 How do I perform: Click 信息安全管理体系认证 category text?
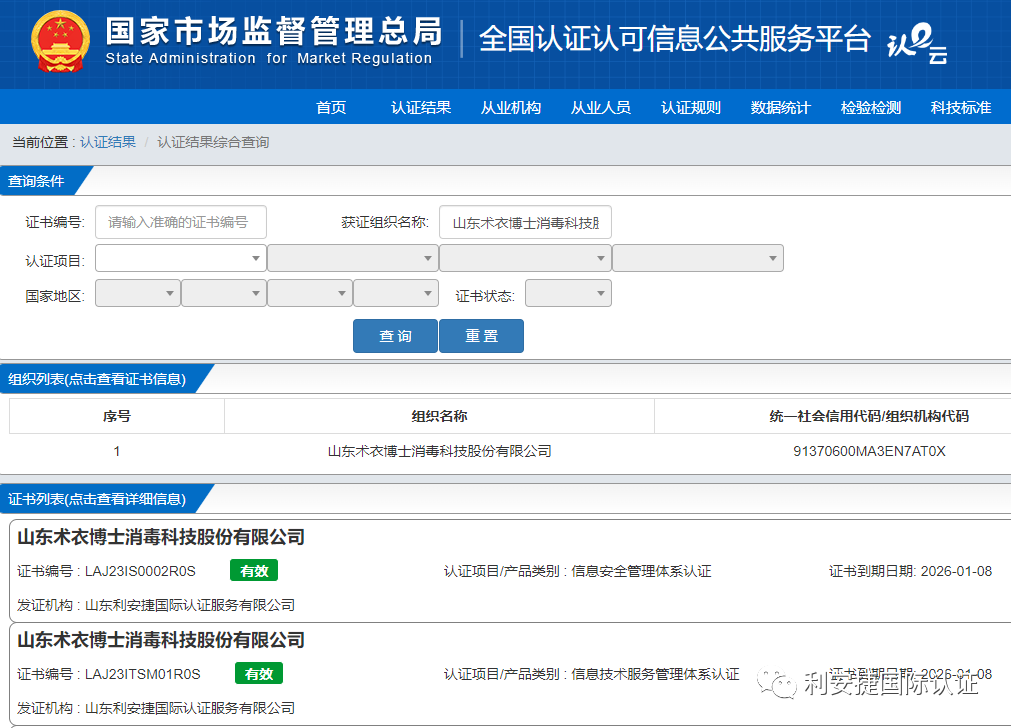click(x=642, y=571)
